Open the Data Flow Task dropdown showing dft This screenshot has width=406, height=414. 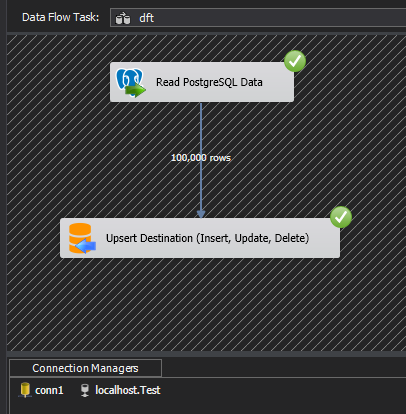258,18
